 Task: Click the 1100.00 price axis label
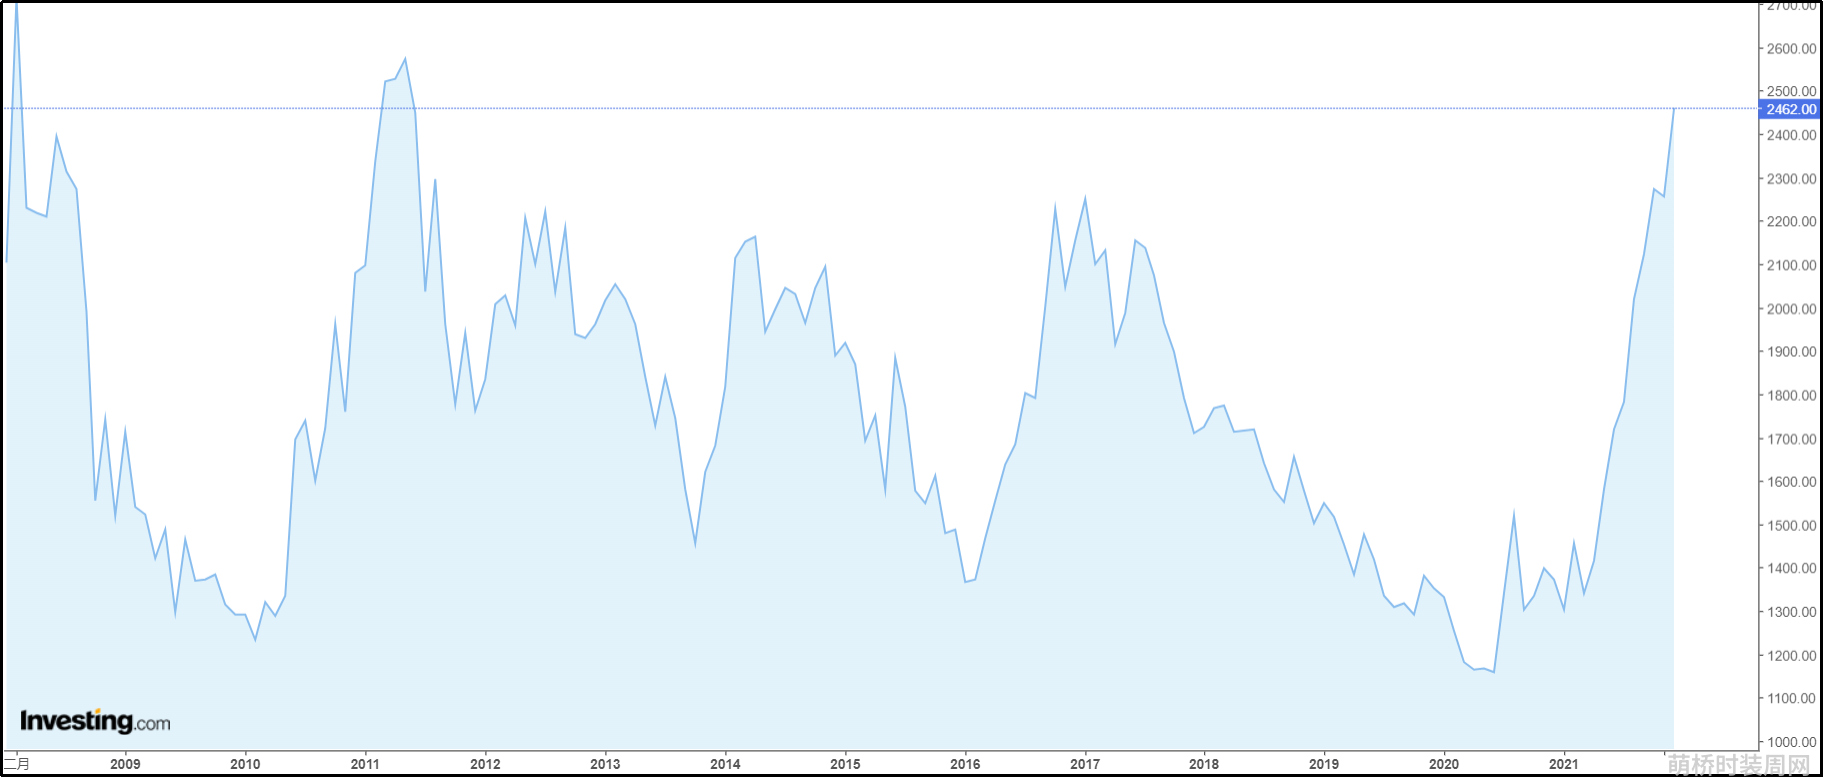coord(1791,699)
